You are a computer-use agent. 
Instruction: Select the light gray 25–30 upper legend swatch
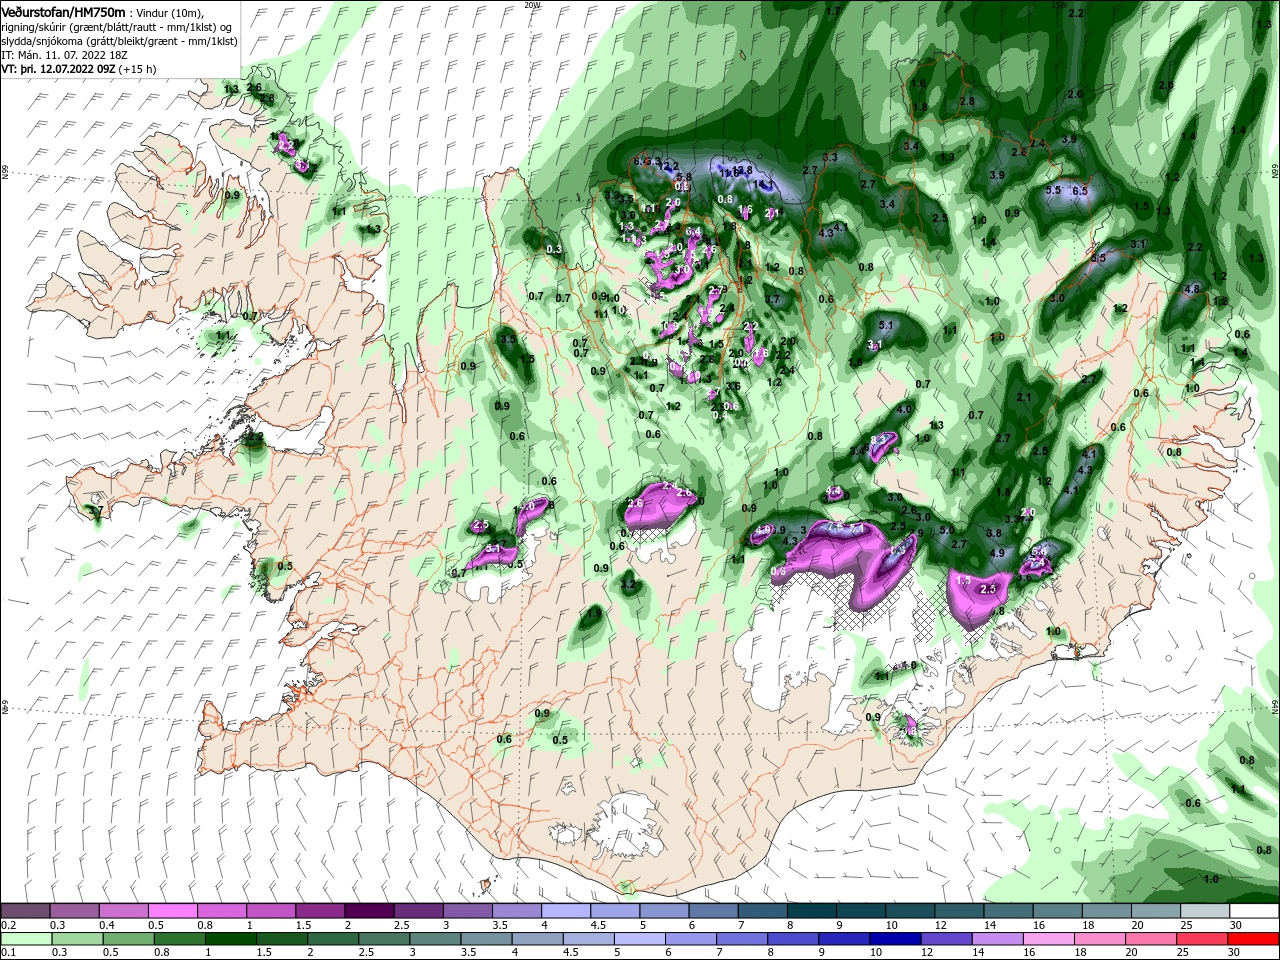(x=1205, y=911)
